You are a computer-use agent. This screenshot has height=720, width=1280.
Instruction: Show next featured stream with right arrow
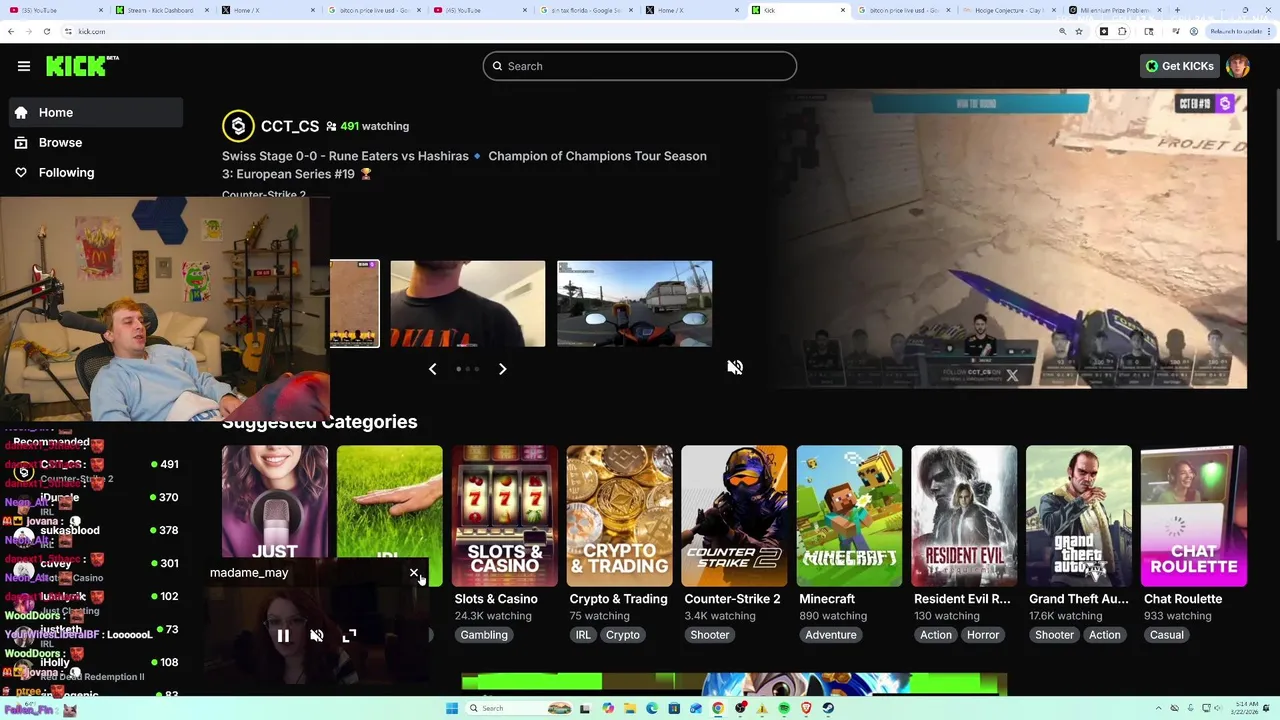point(502,369)
